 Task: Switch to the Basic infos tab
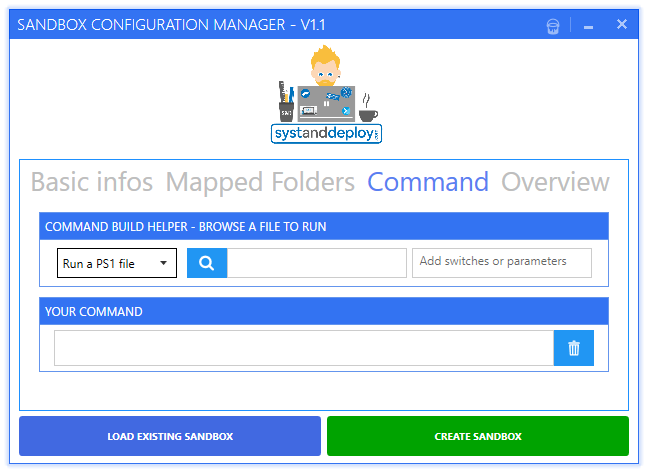[x=92, y=182]
